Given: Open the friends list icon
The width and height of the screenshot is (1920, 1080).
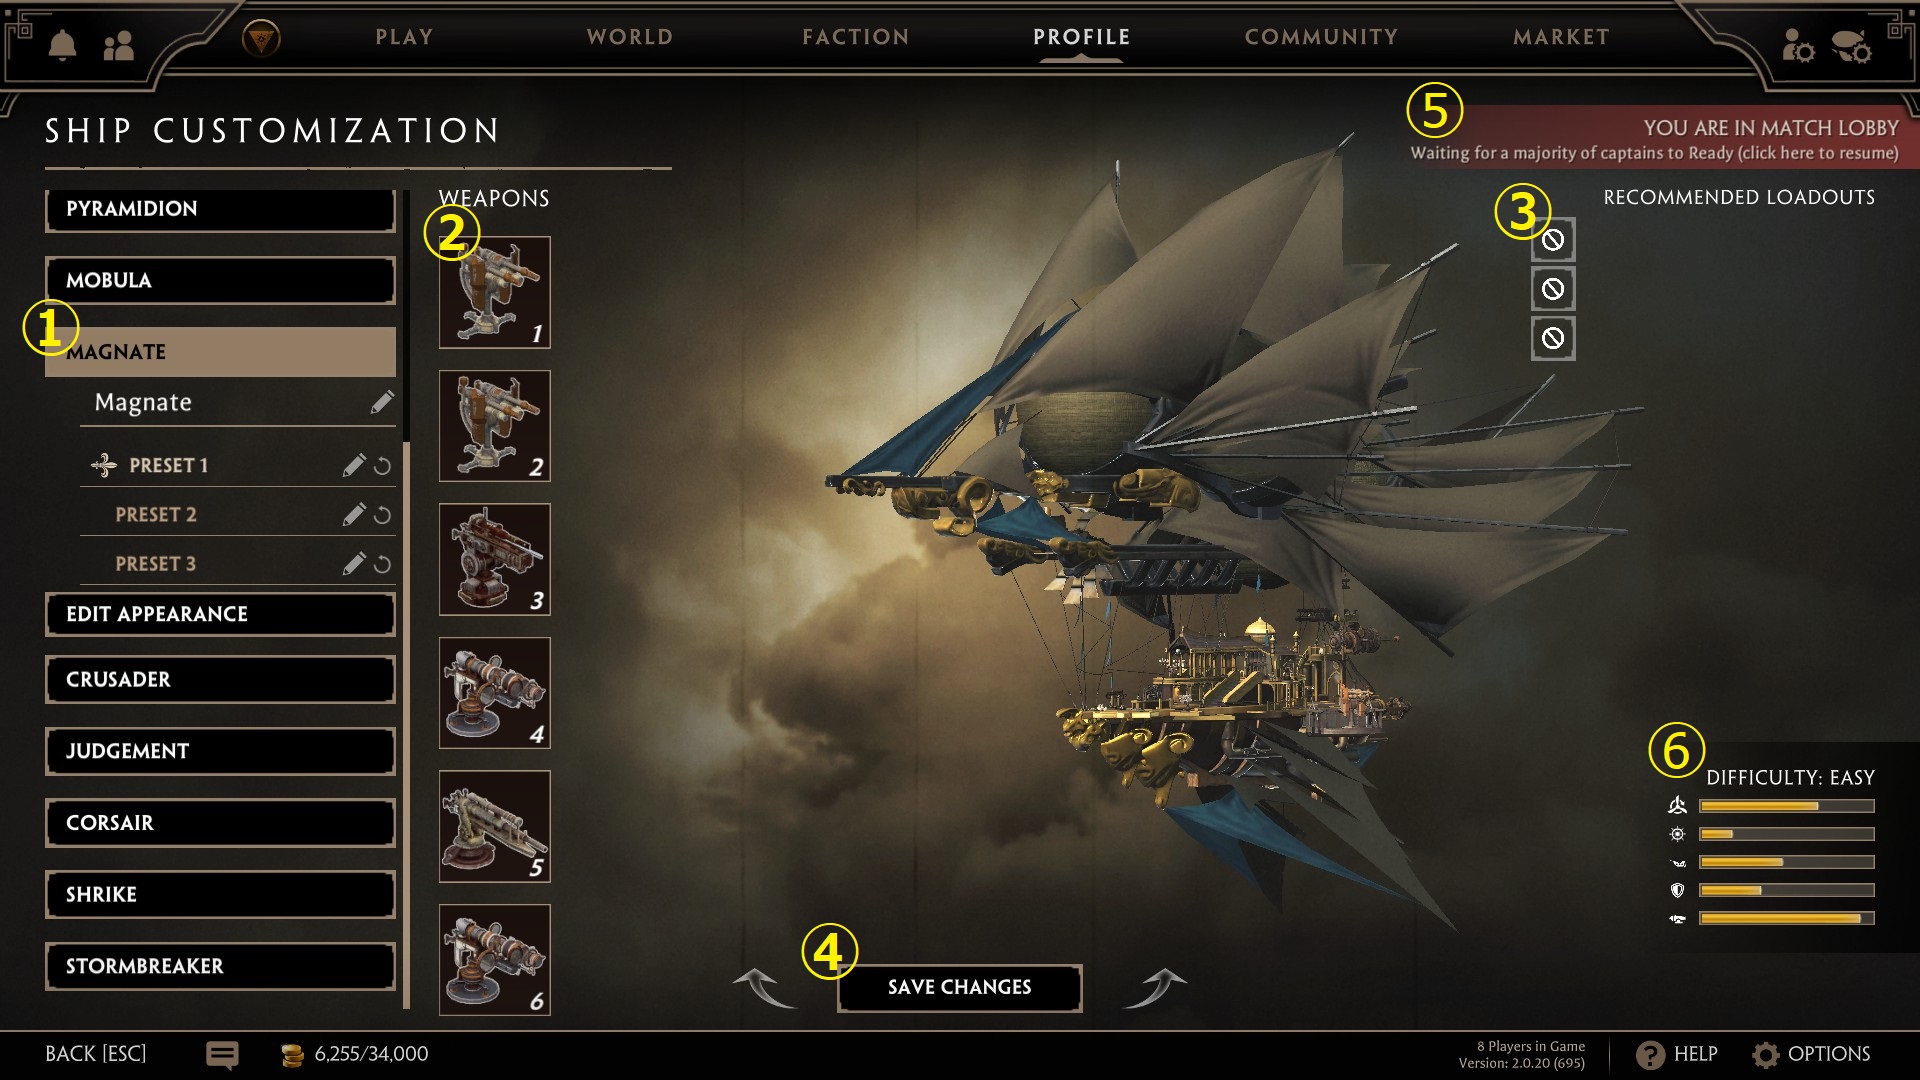Looking at the screenshot, I should click(x=118, y=45).
